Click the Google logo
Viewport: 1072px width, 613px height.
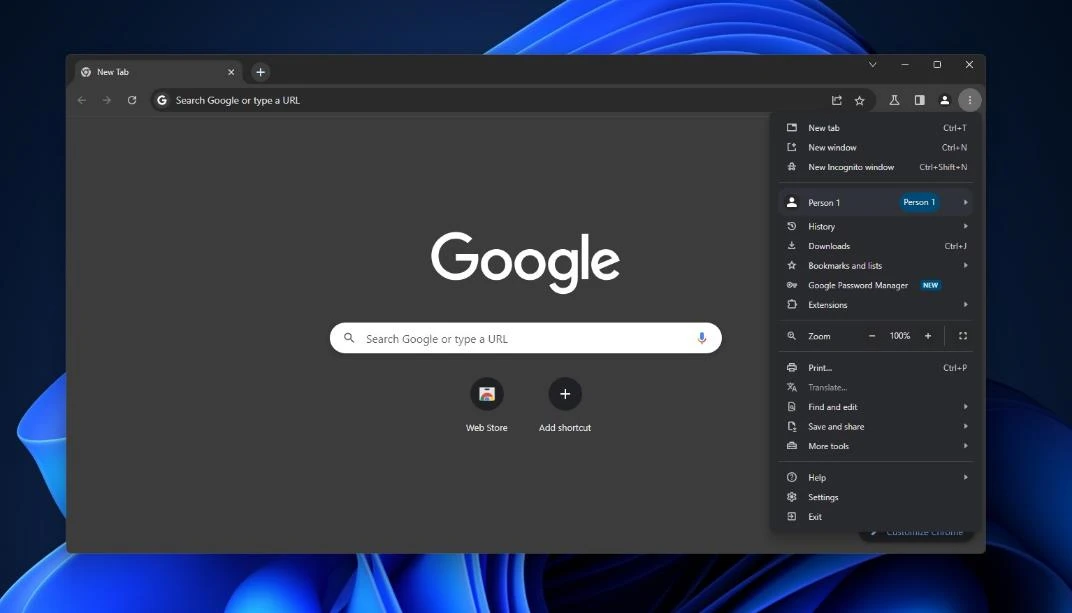coord(525,262)
